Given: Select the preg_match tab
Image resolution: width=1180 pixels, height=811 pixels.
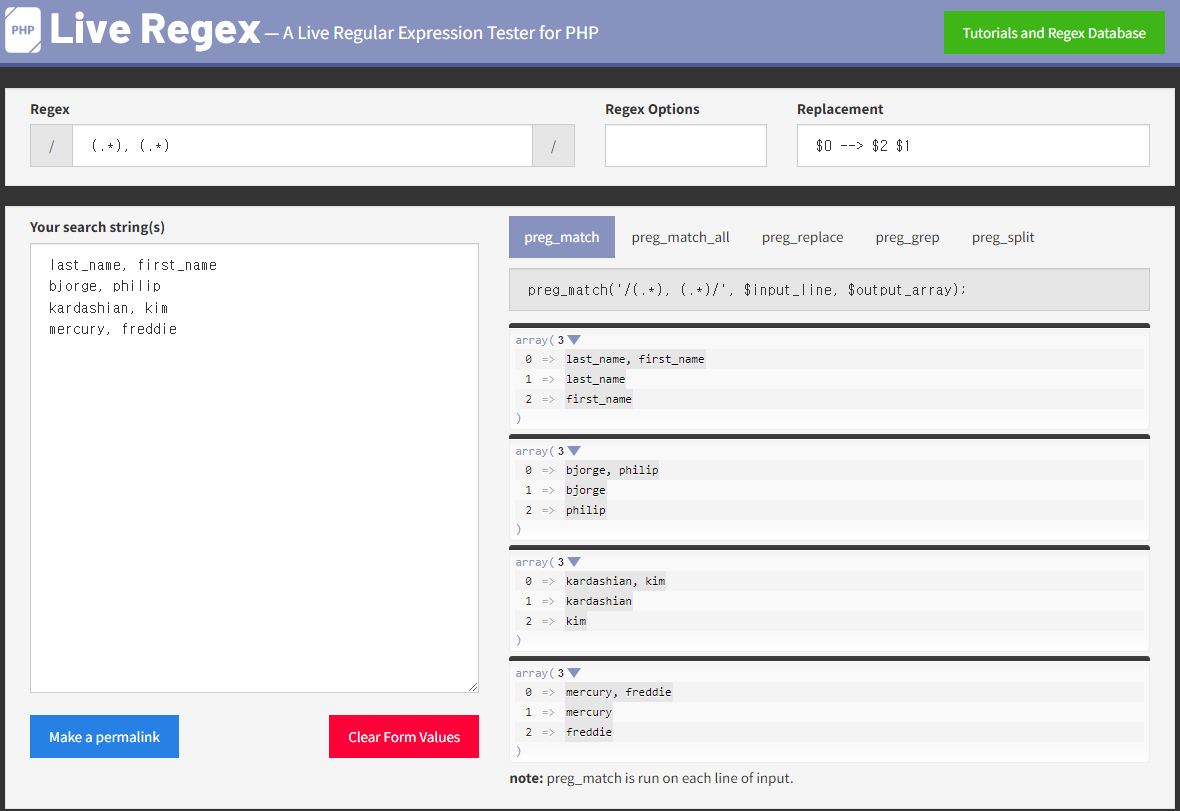Looking at the screenshot, I should click(561, 237).
